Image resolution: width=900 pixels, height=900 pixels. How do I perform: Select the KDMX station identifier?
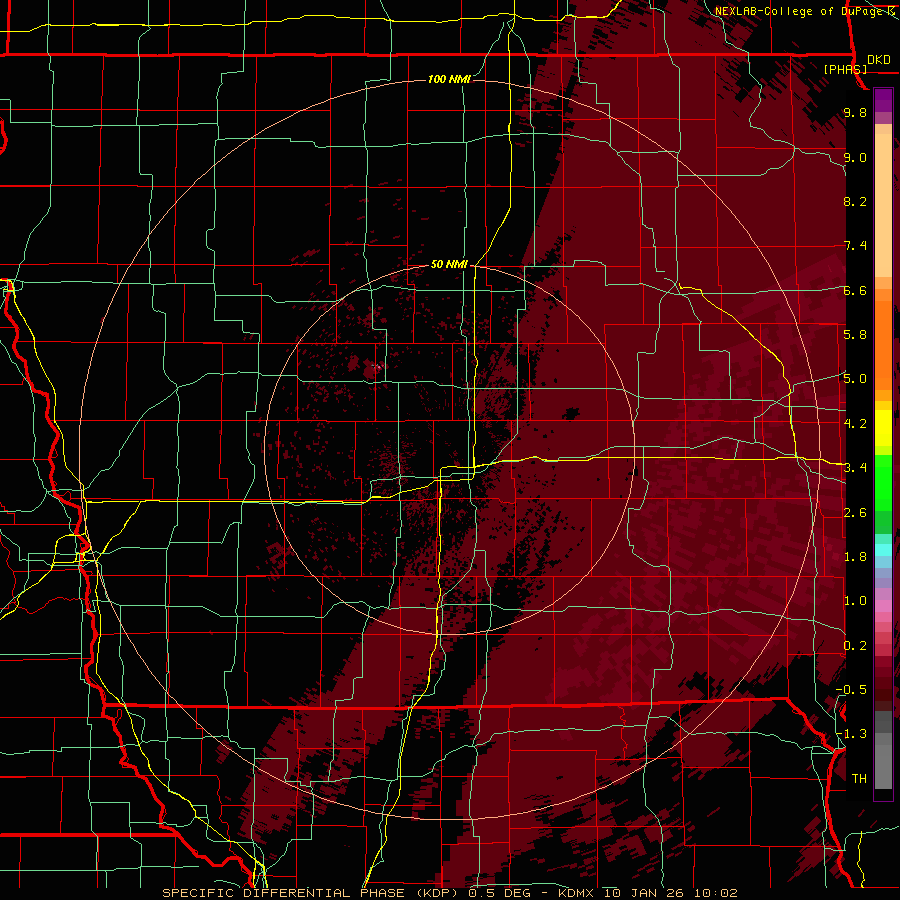577,893
